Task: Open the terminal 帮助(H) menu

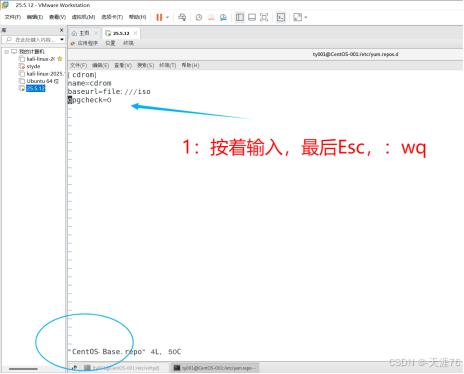Action: (x=190, y=65)
